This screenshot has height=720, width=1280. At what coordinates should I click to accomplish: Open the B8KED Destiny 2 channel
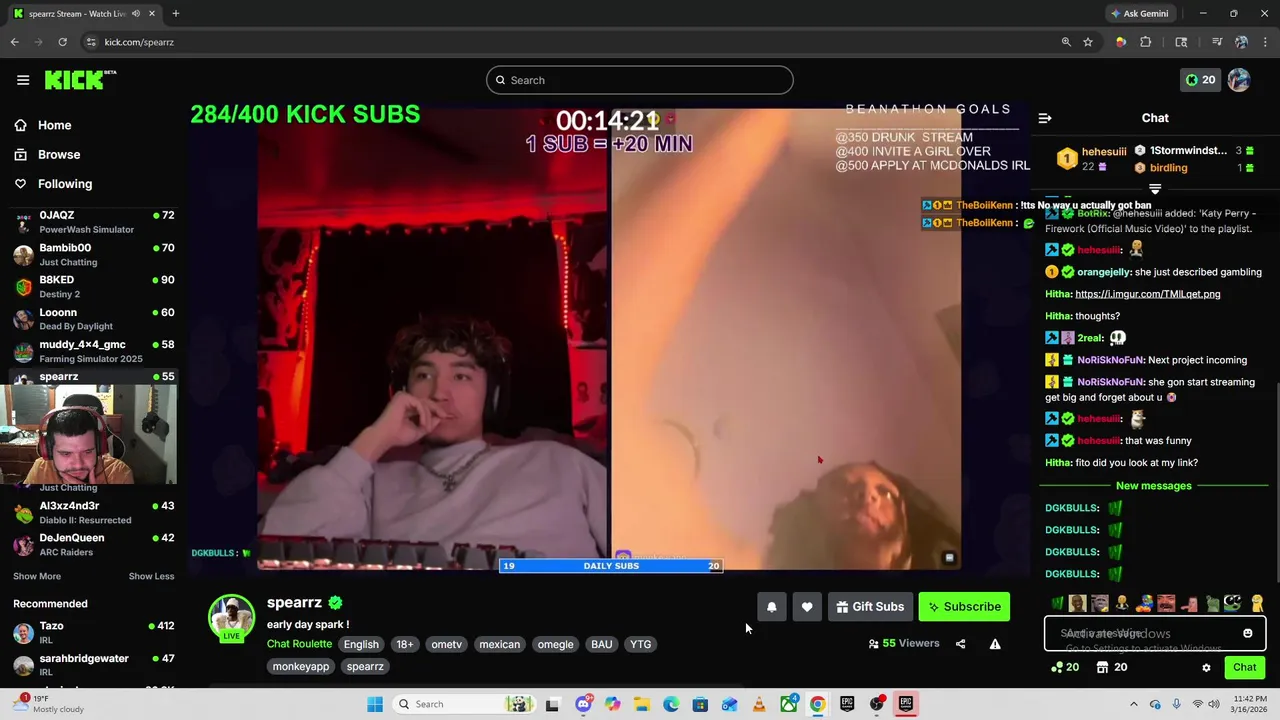[93, 286]
